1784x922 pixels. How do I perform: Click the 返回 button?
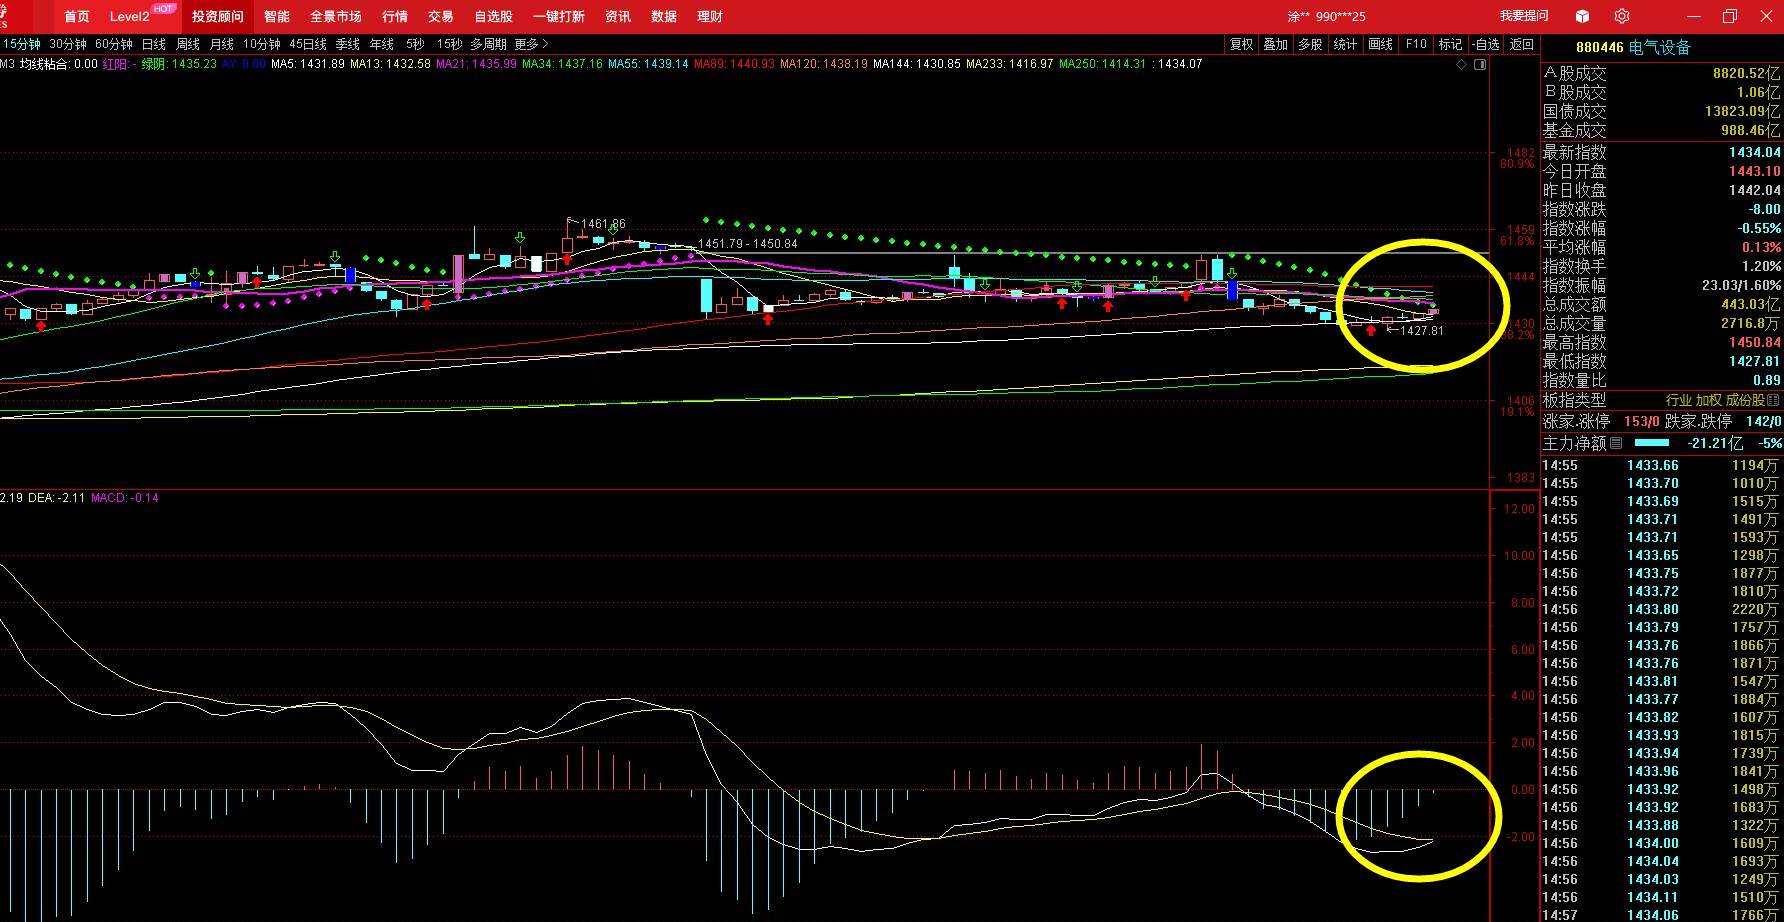1522,44
